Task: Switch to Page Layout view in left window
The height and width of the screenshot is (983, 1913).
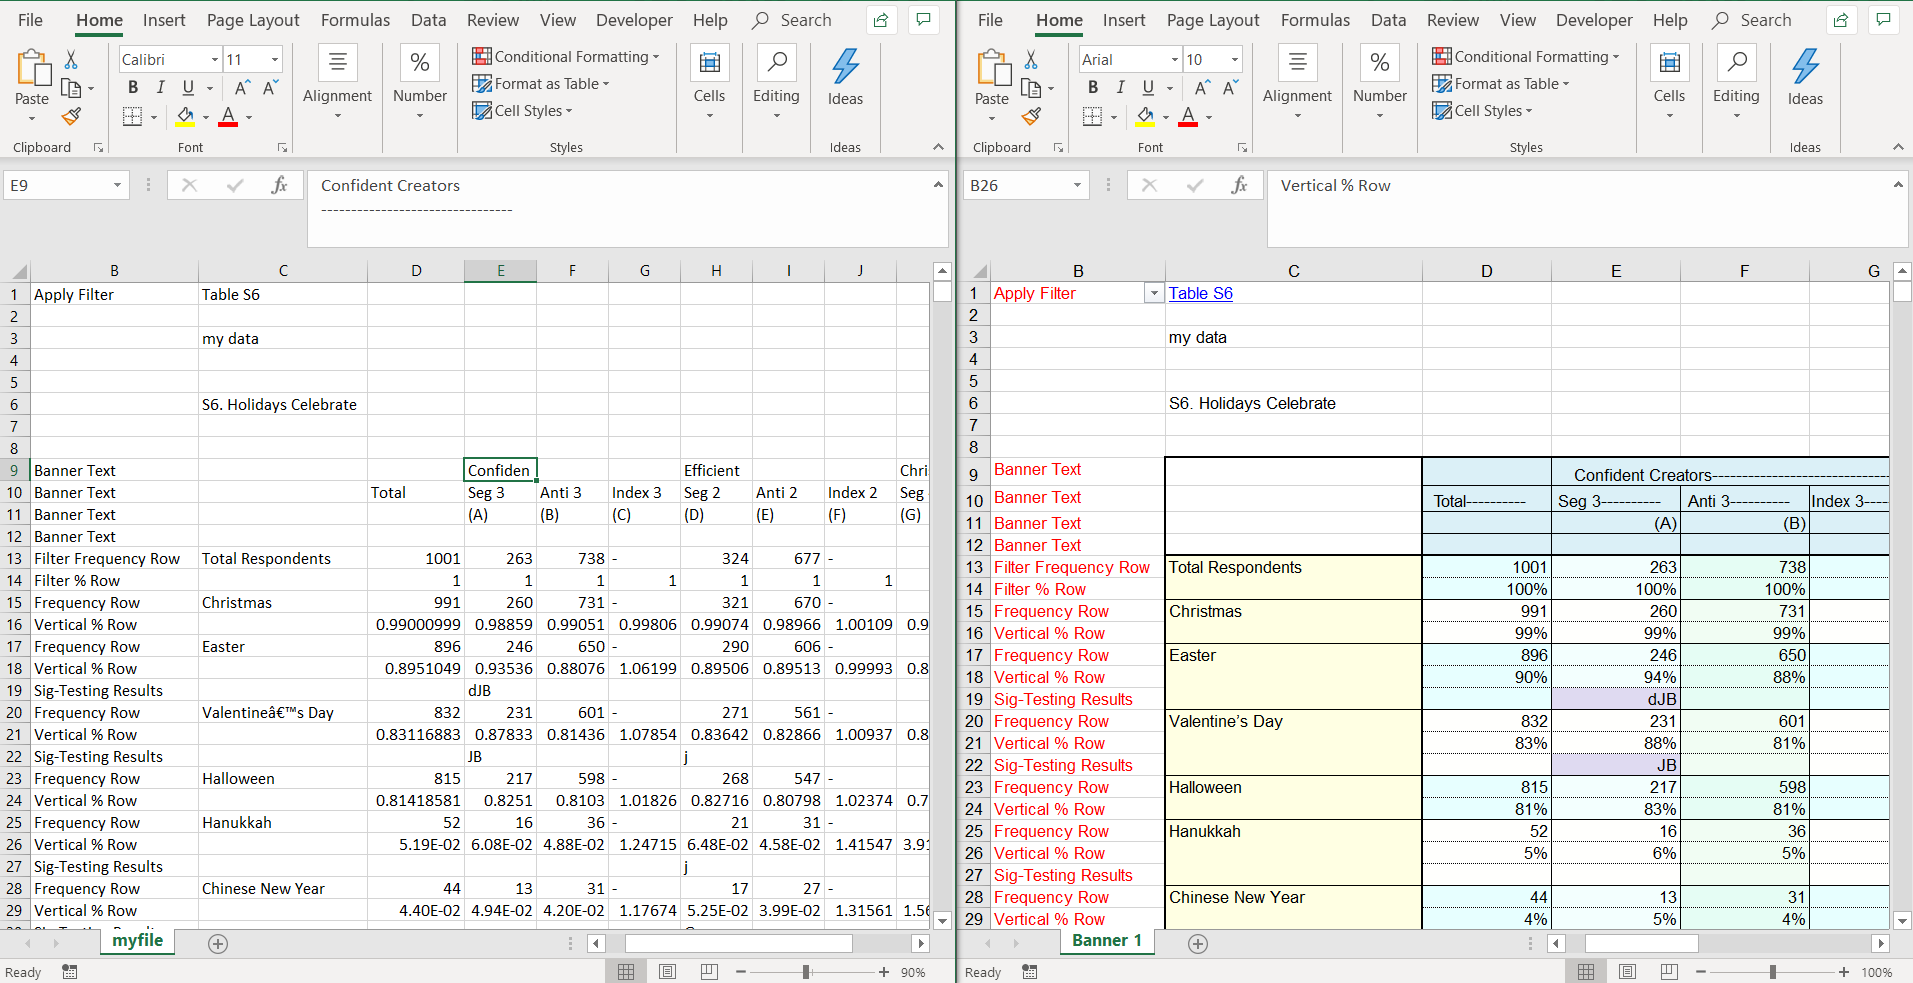Action: coord(668,972)
